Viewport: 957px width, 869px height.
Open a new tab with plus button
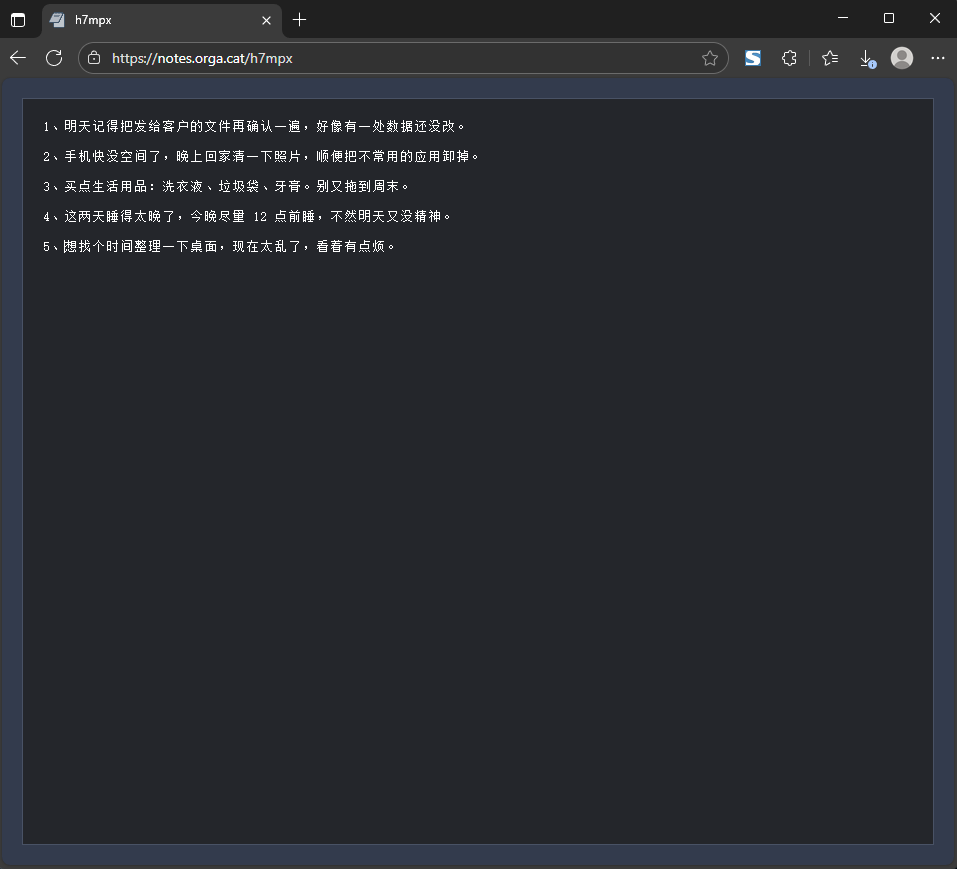click(299, 20)
